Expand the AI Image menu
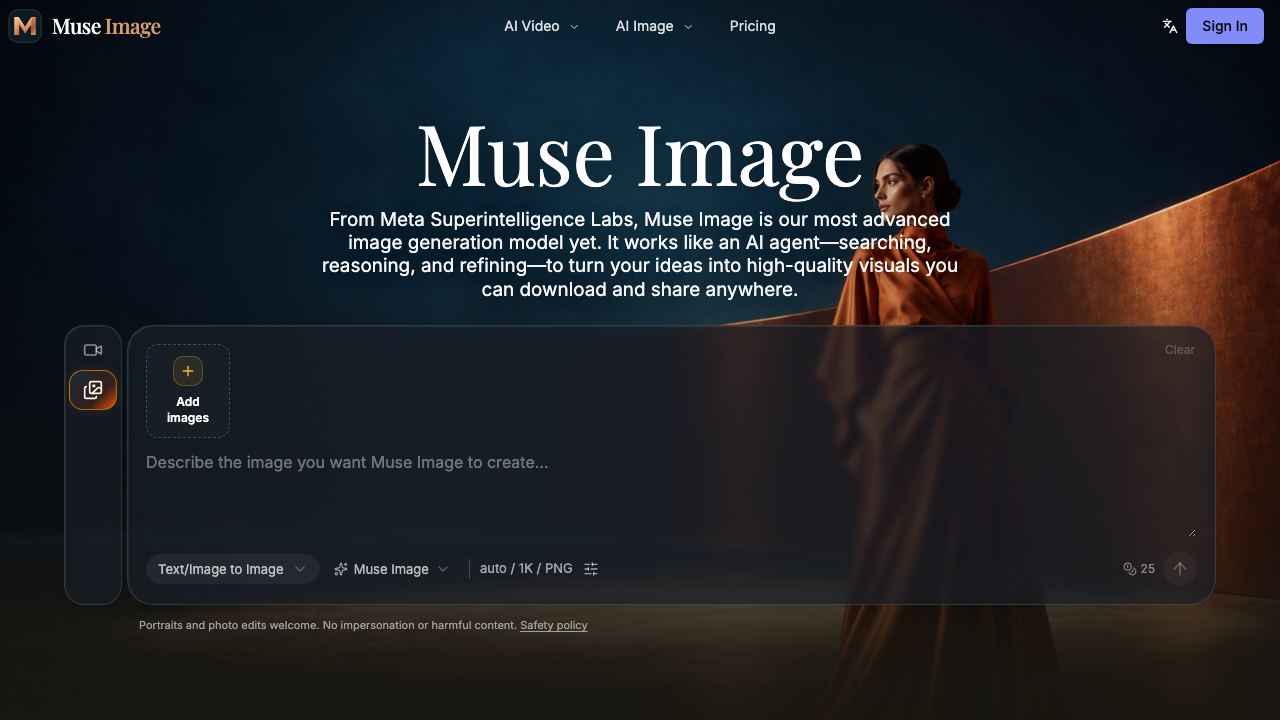The width and height of the screenshot is (1280, 720). pyautogui.click(x=654, y=26)
